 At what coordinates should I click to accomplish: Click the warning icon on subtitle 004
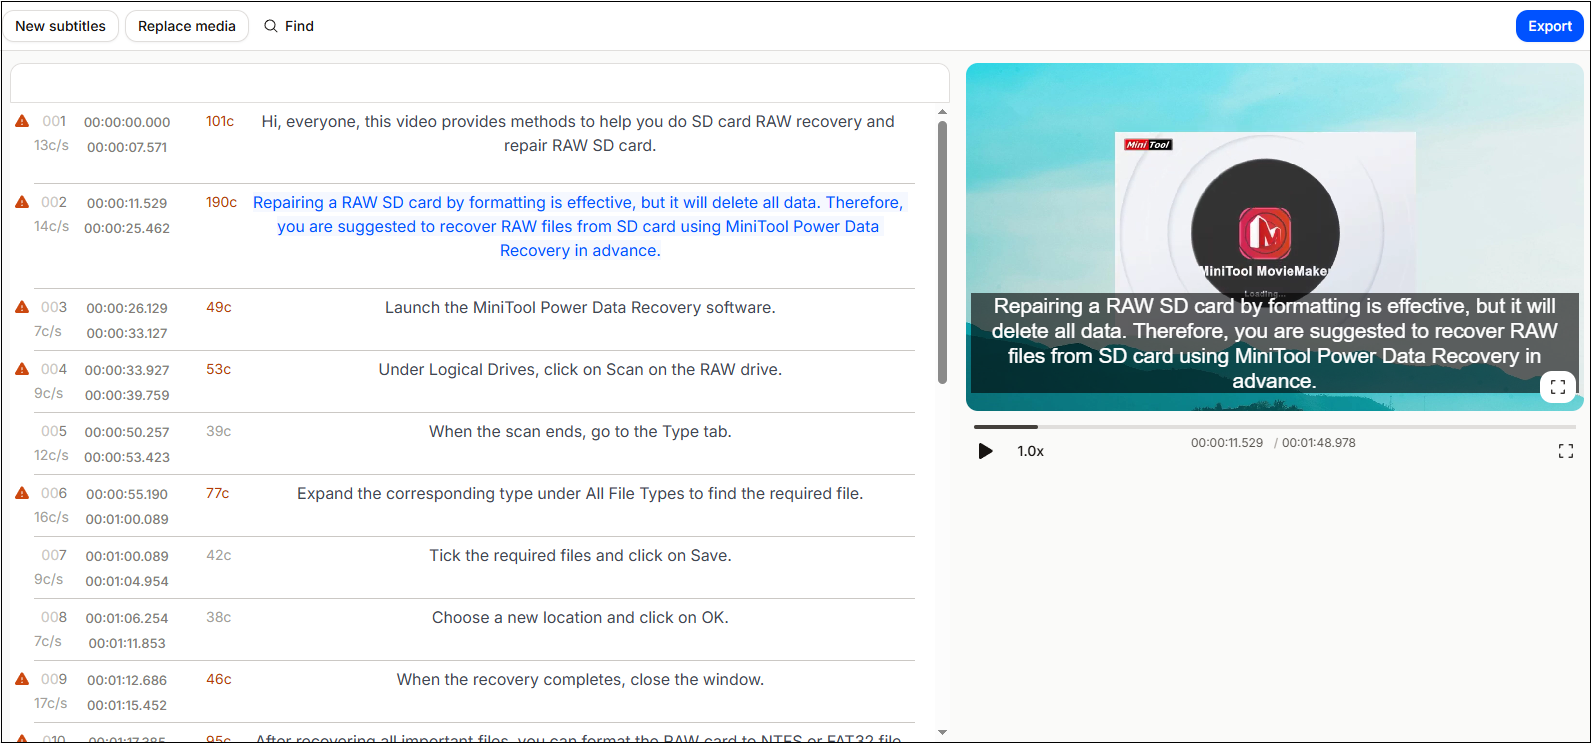[22, 369]
